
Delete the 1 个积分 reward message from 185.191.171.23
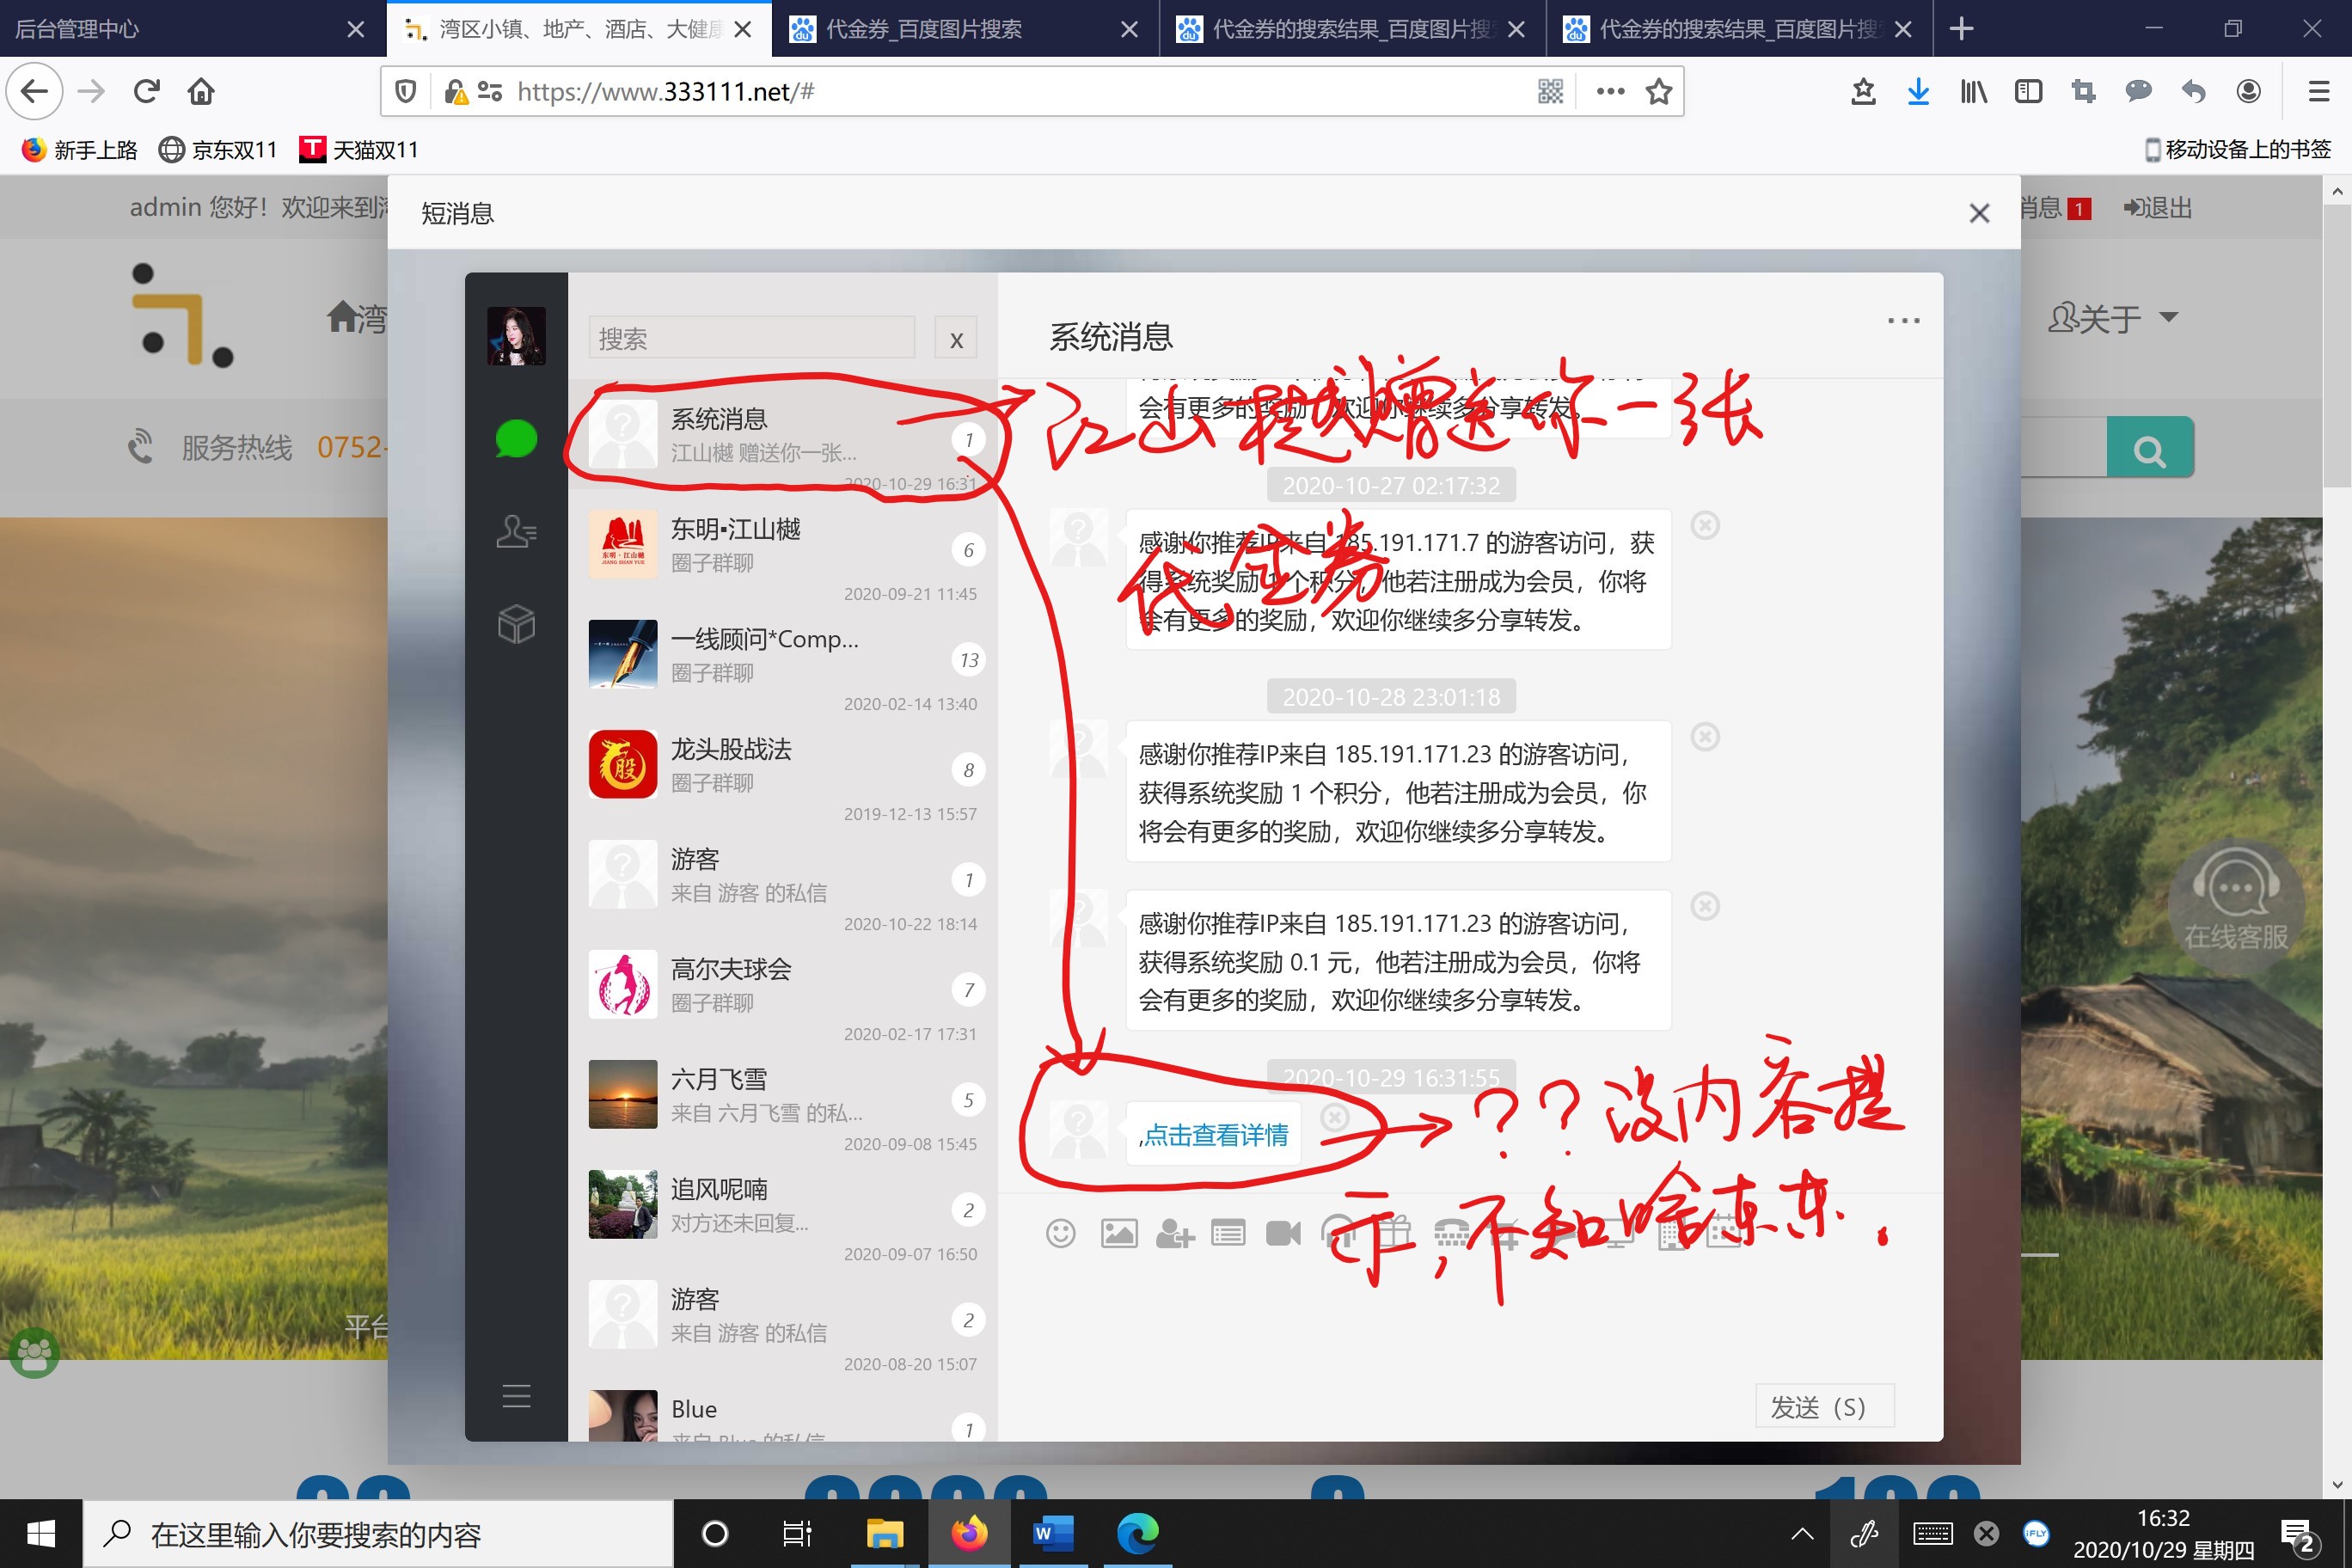pos(1704,737)
